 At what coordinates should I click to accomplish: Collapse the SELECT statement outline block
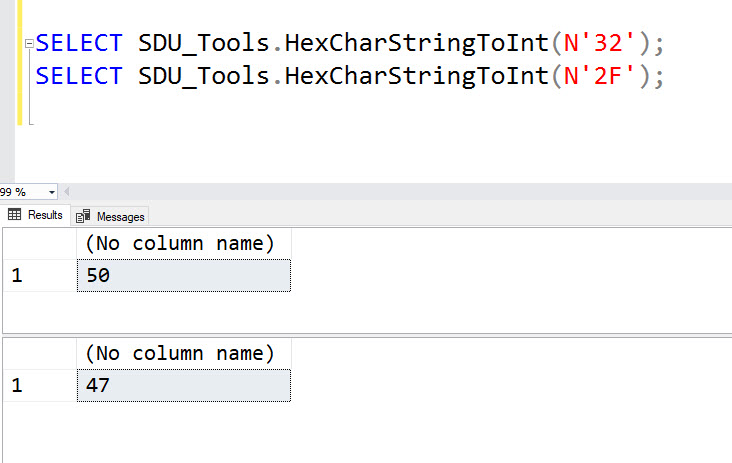pos(29,43)
